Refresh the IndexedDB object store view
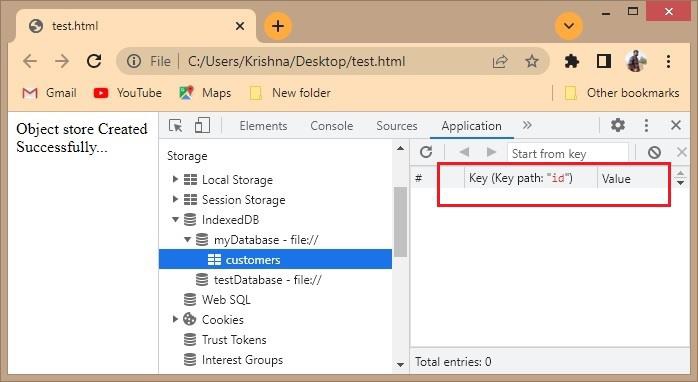698x382 pixels. click(426, 152)
